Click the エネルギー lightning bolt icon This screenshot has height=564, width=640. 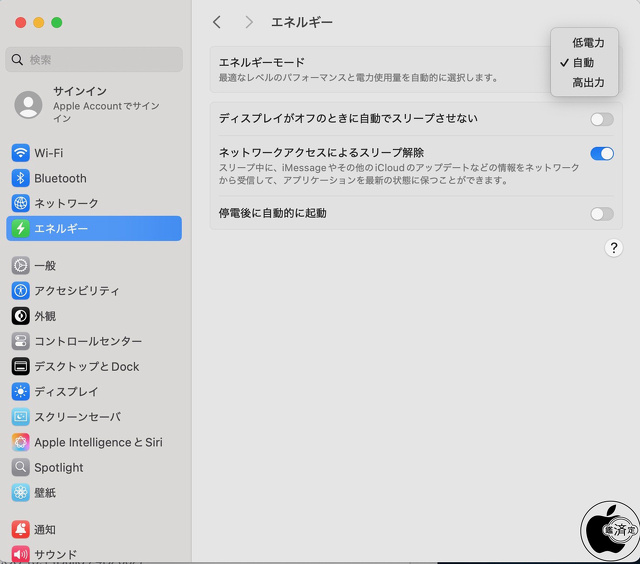point(20,229)
